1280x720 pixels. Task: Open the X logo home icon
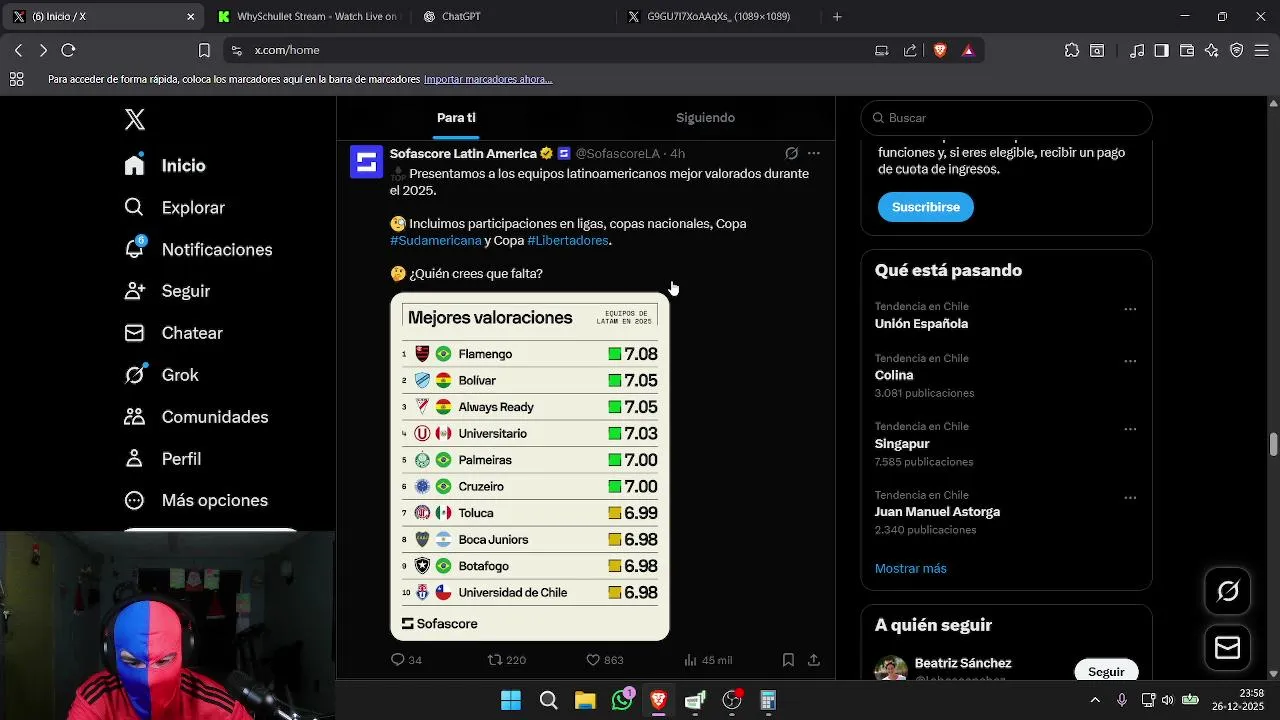pyautogui.click(x=135, y=119)
